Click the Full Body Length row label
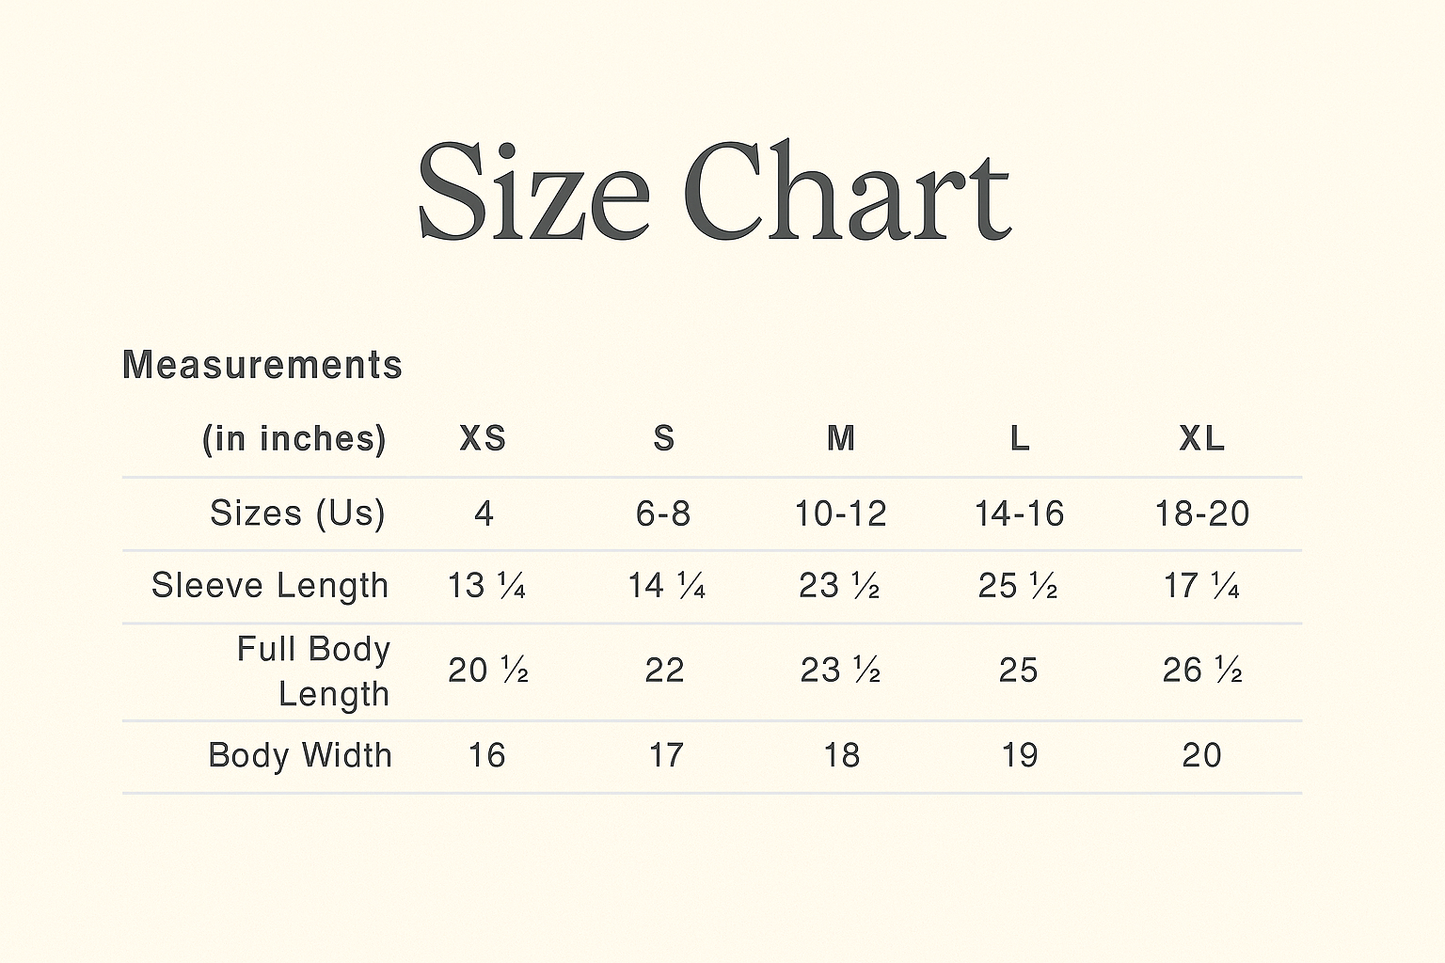 (313, 671)
